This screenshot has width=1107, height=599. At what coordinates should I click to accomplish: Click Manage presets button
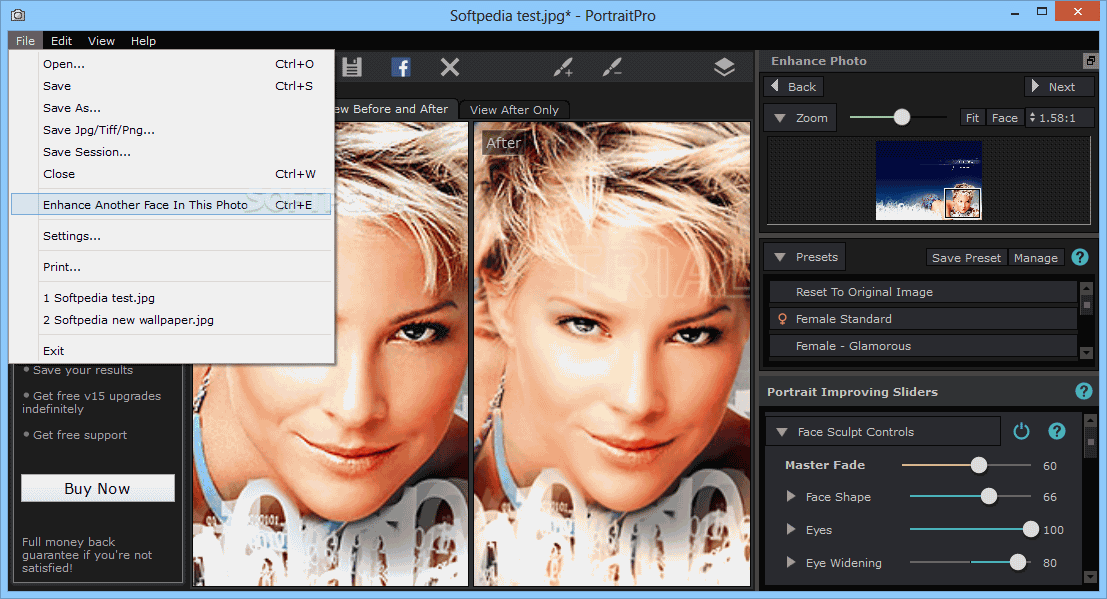pyautogui.click(x=1036, y=258)
